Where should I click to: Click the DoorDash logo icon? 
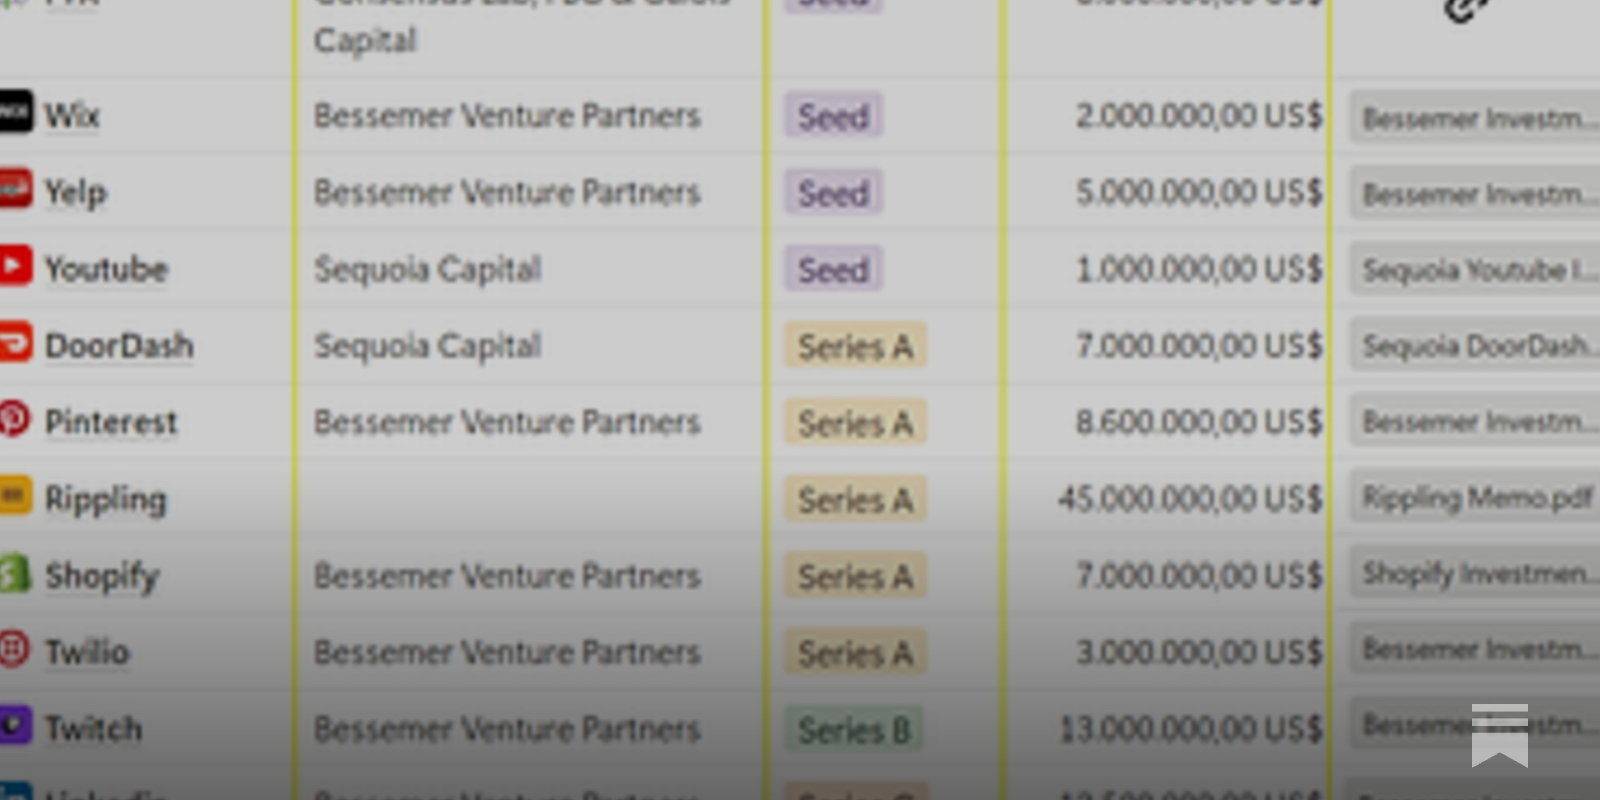[14, 344]
